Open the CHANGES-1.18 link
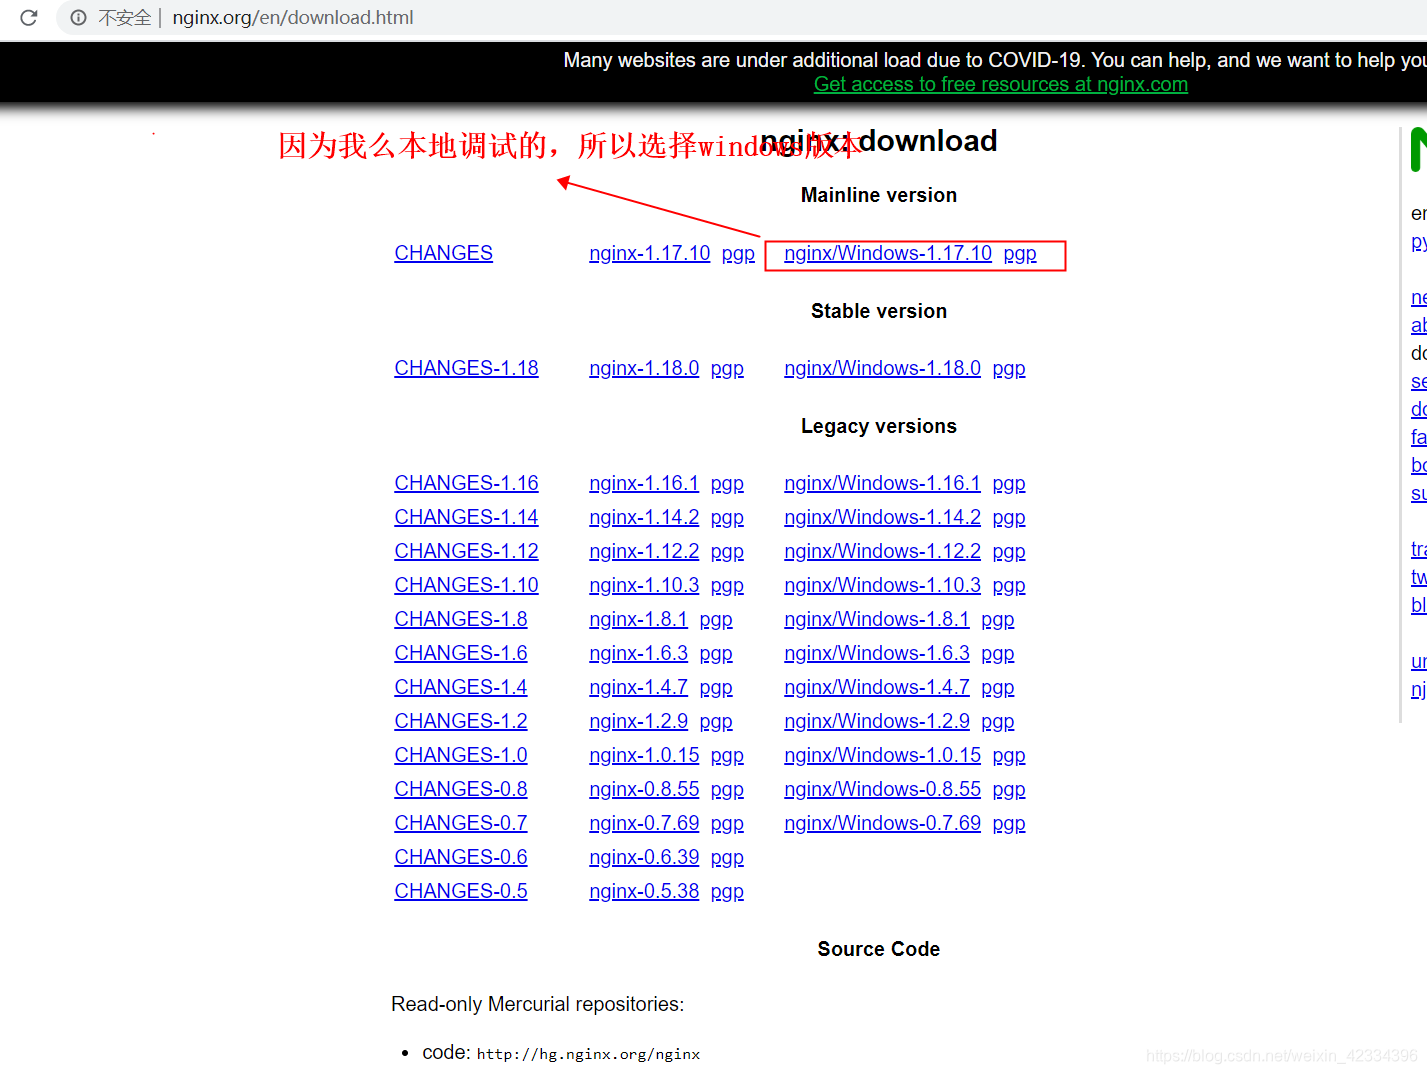1427x1074 pixels. point(466,368)
